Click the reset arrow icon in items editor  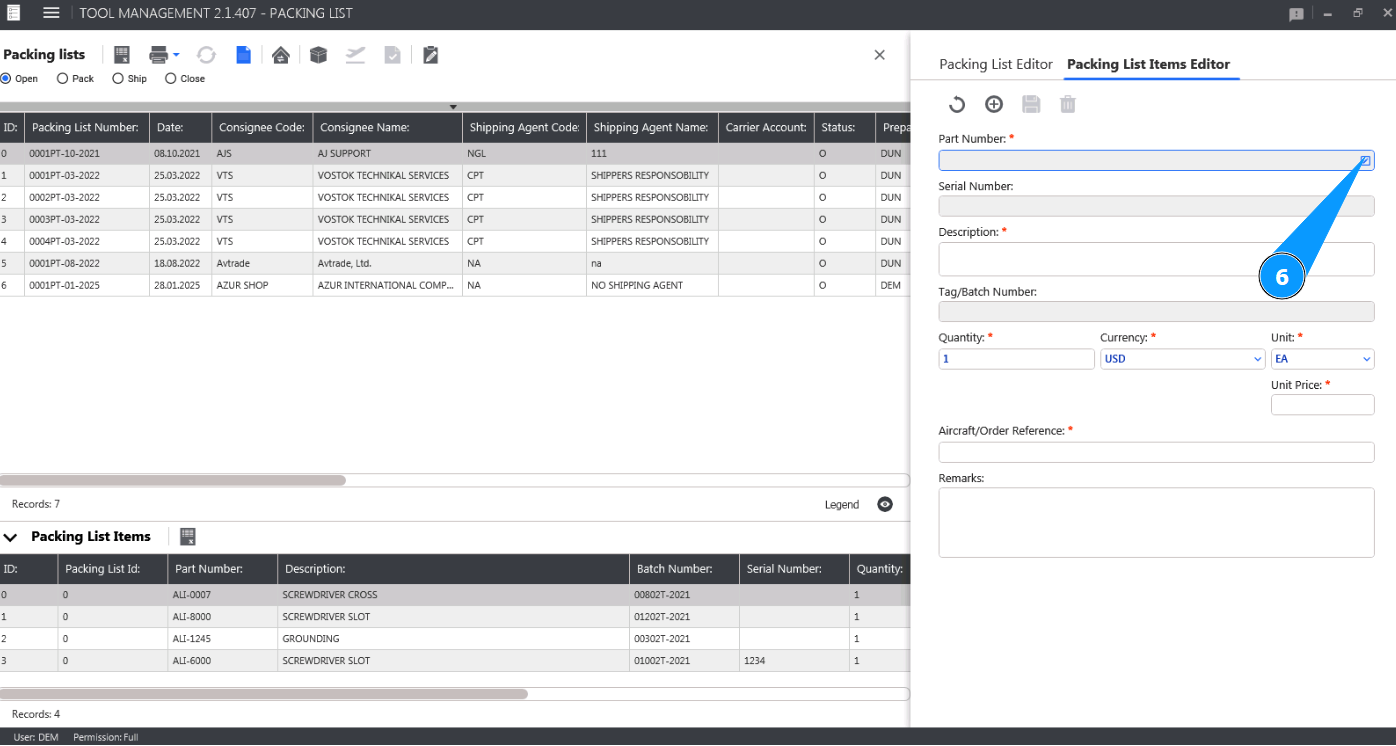(x=957, y=104)
